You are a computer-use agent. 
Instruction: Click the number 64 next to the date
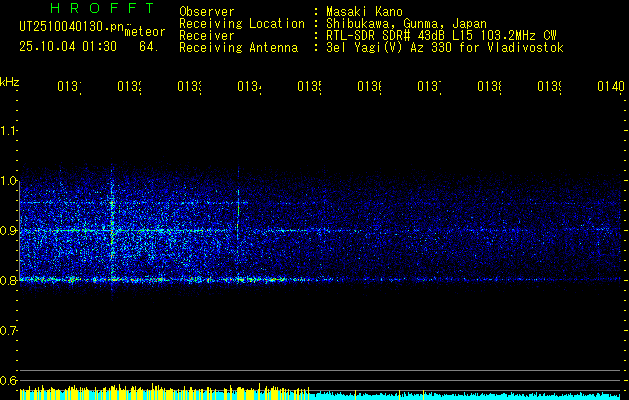149,47
